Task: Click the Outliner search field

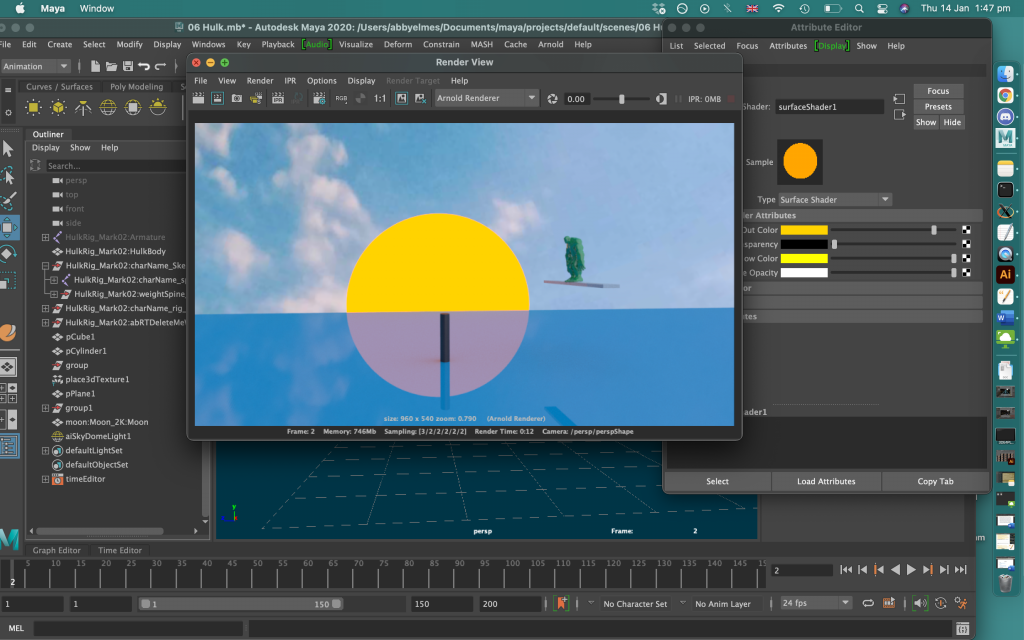Action: click(110, 166)
